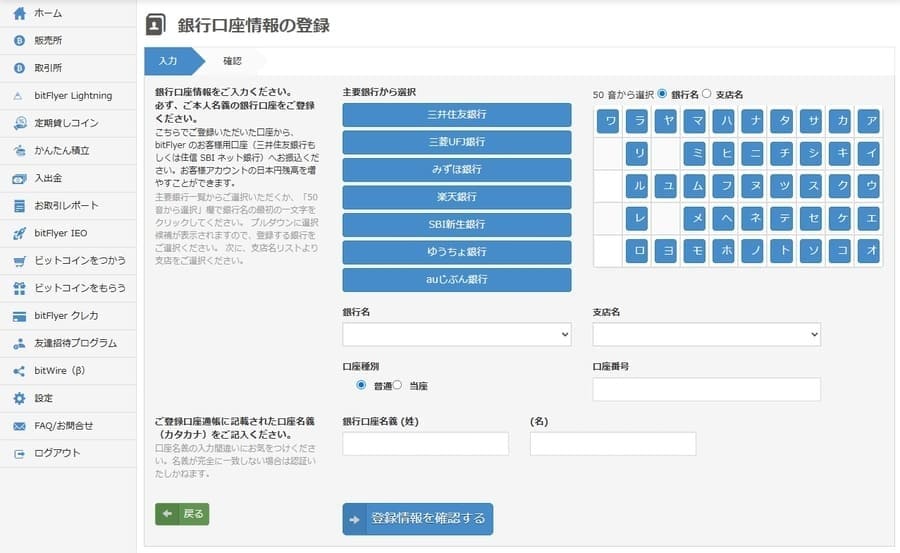Open the 販売所 sidebar menu label
900x553 pixels.
point(48,40)
